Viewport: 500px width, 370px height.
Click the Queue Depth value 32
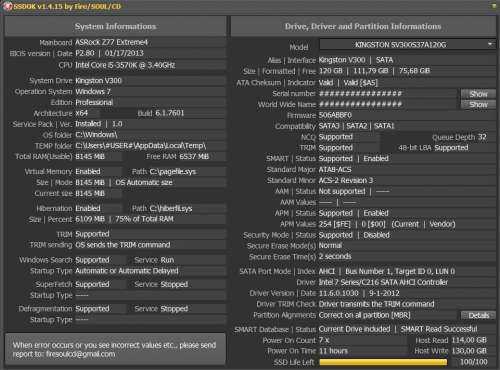[x=482, y=137]
